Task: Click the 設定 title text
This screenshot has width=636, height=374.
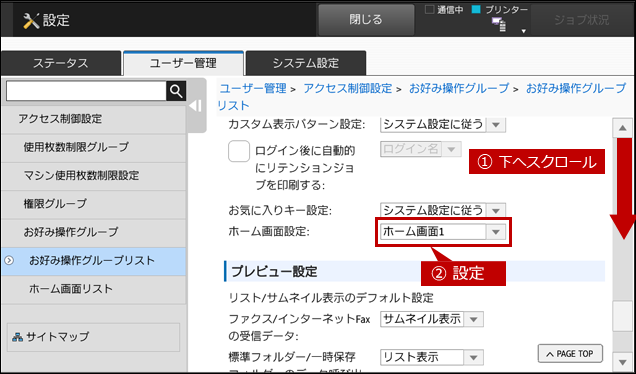Action: coord(56,20)
